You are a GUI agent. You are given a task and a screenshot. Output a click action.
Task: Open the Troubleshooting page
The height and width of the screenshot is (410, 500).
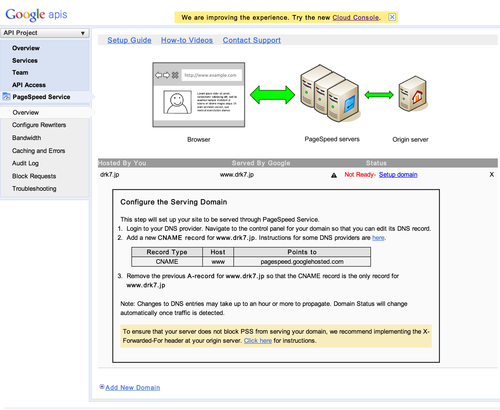[x=34, y=189]
